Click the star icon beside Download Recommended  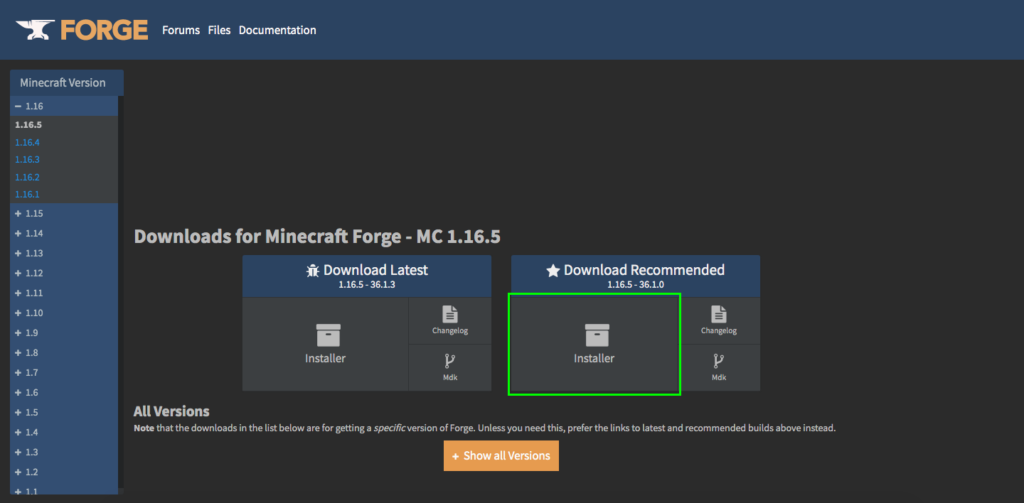point(552,270)
